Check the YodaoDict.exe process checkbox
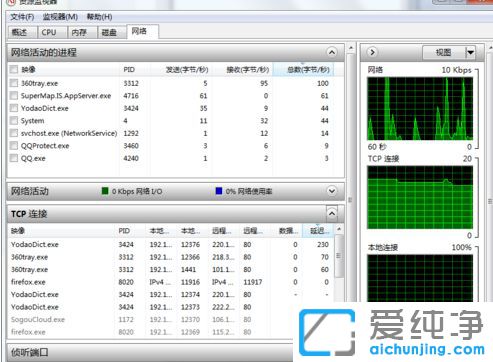493x362 pixels. pos(14,108)
